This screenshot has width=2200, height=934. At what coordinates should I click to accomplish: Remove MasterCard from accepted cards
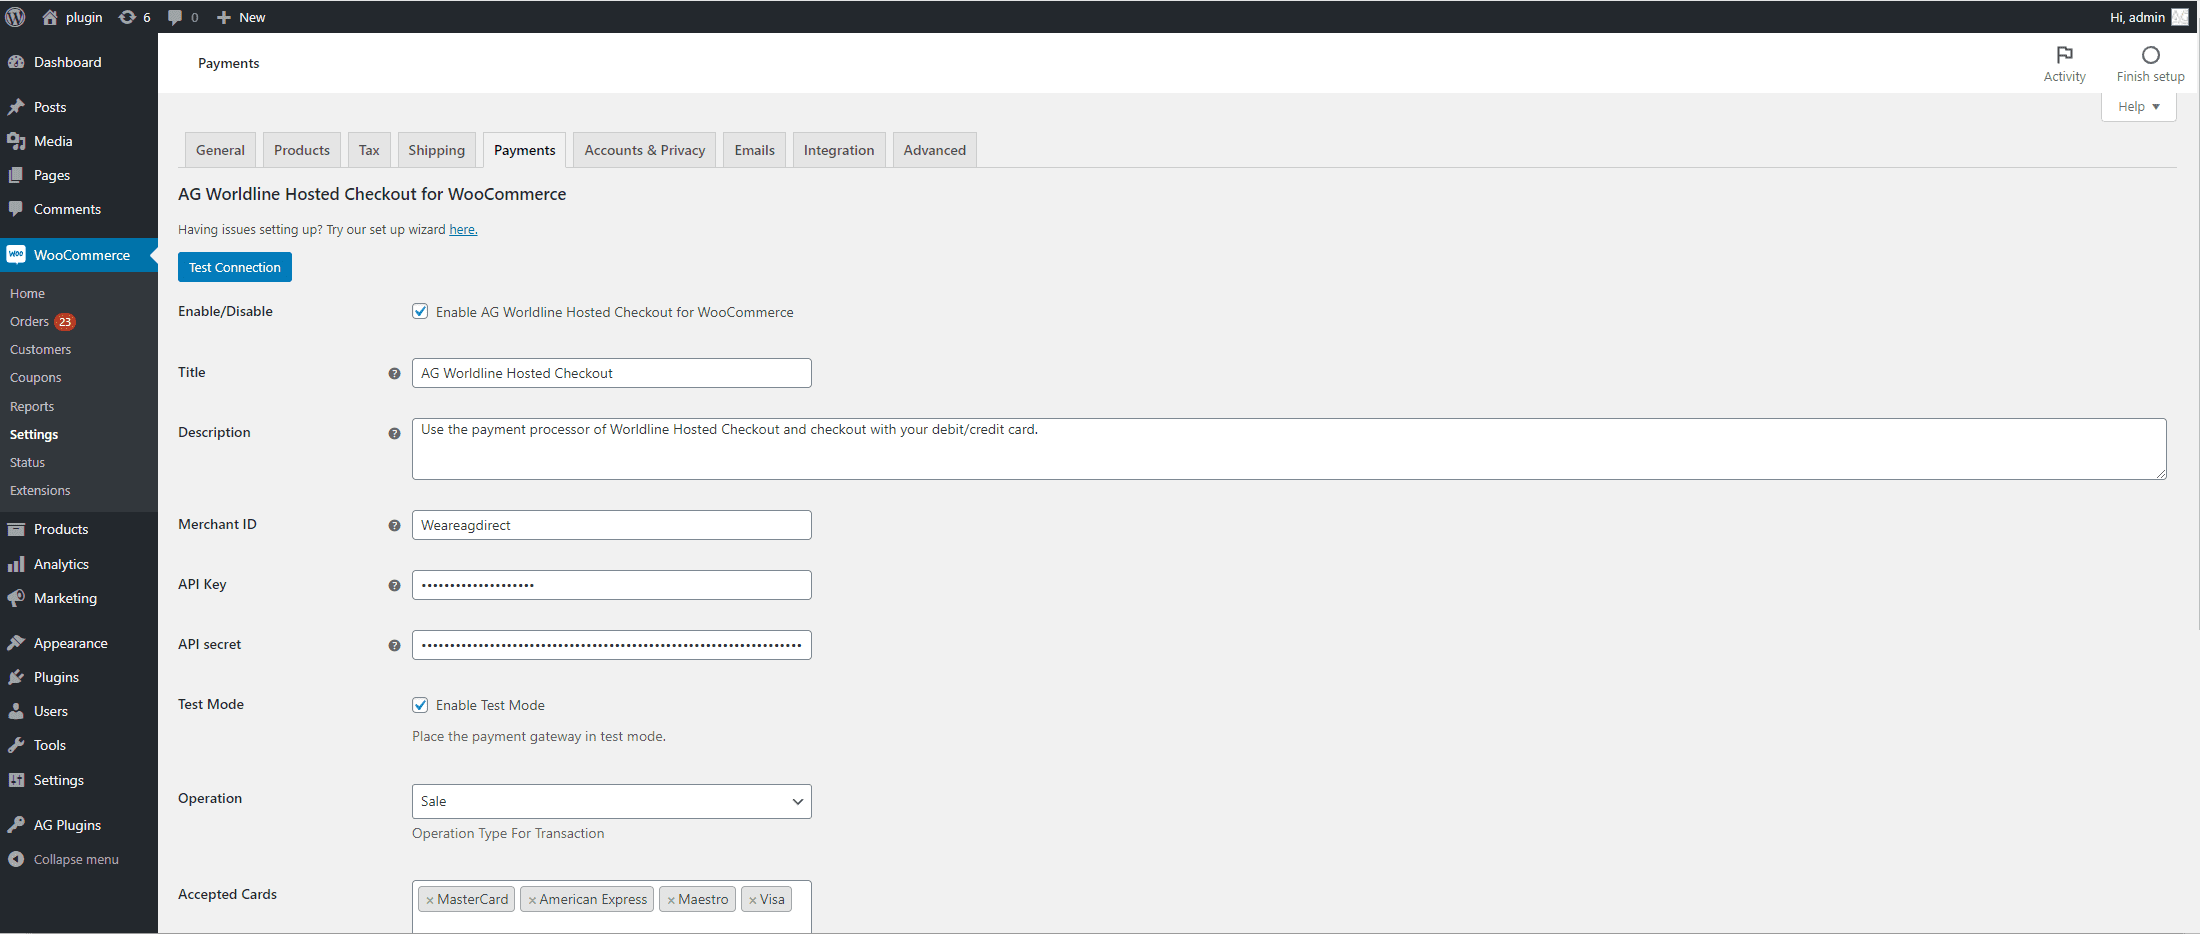(x=430, y=900)
